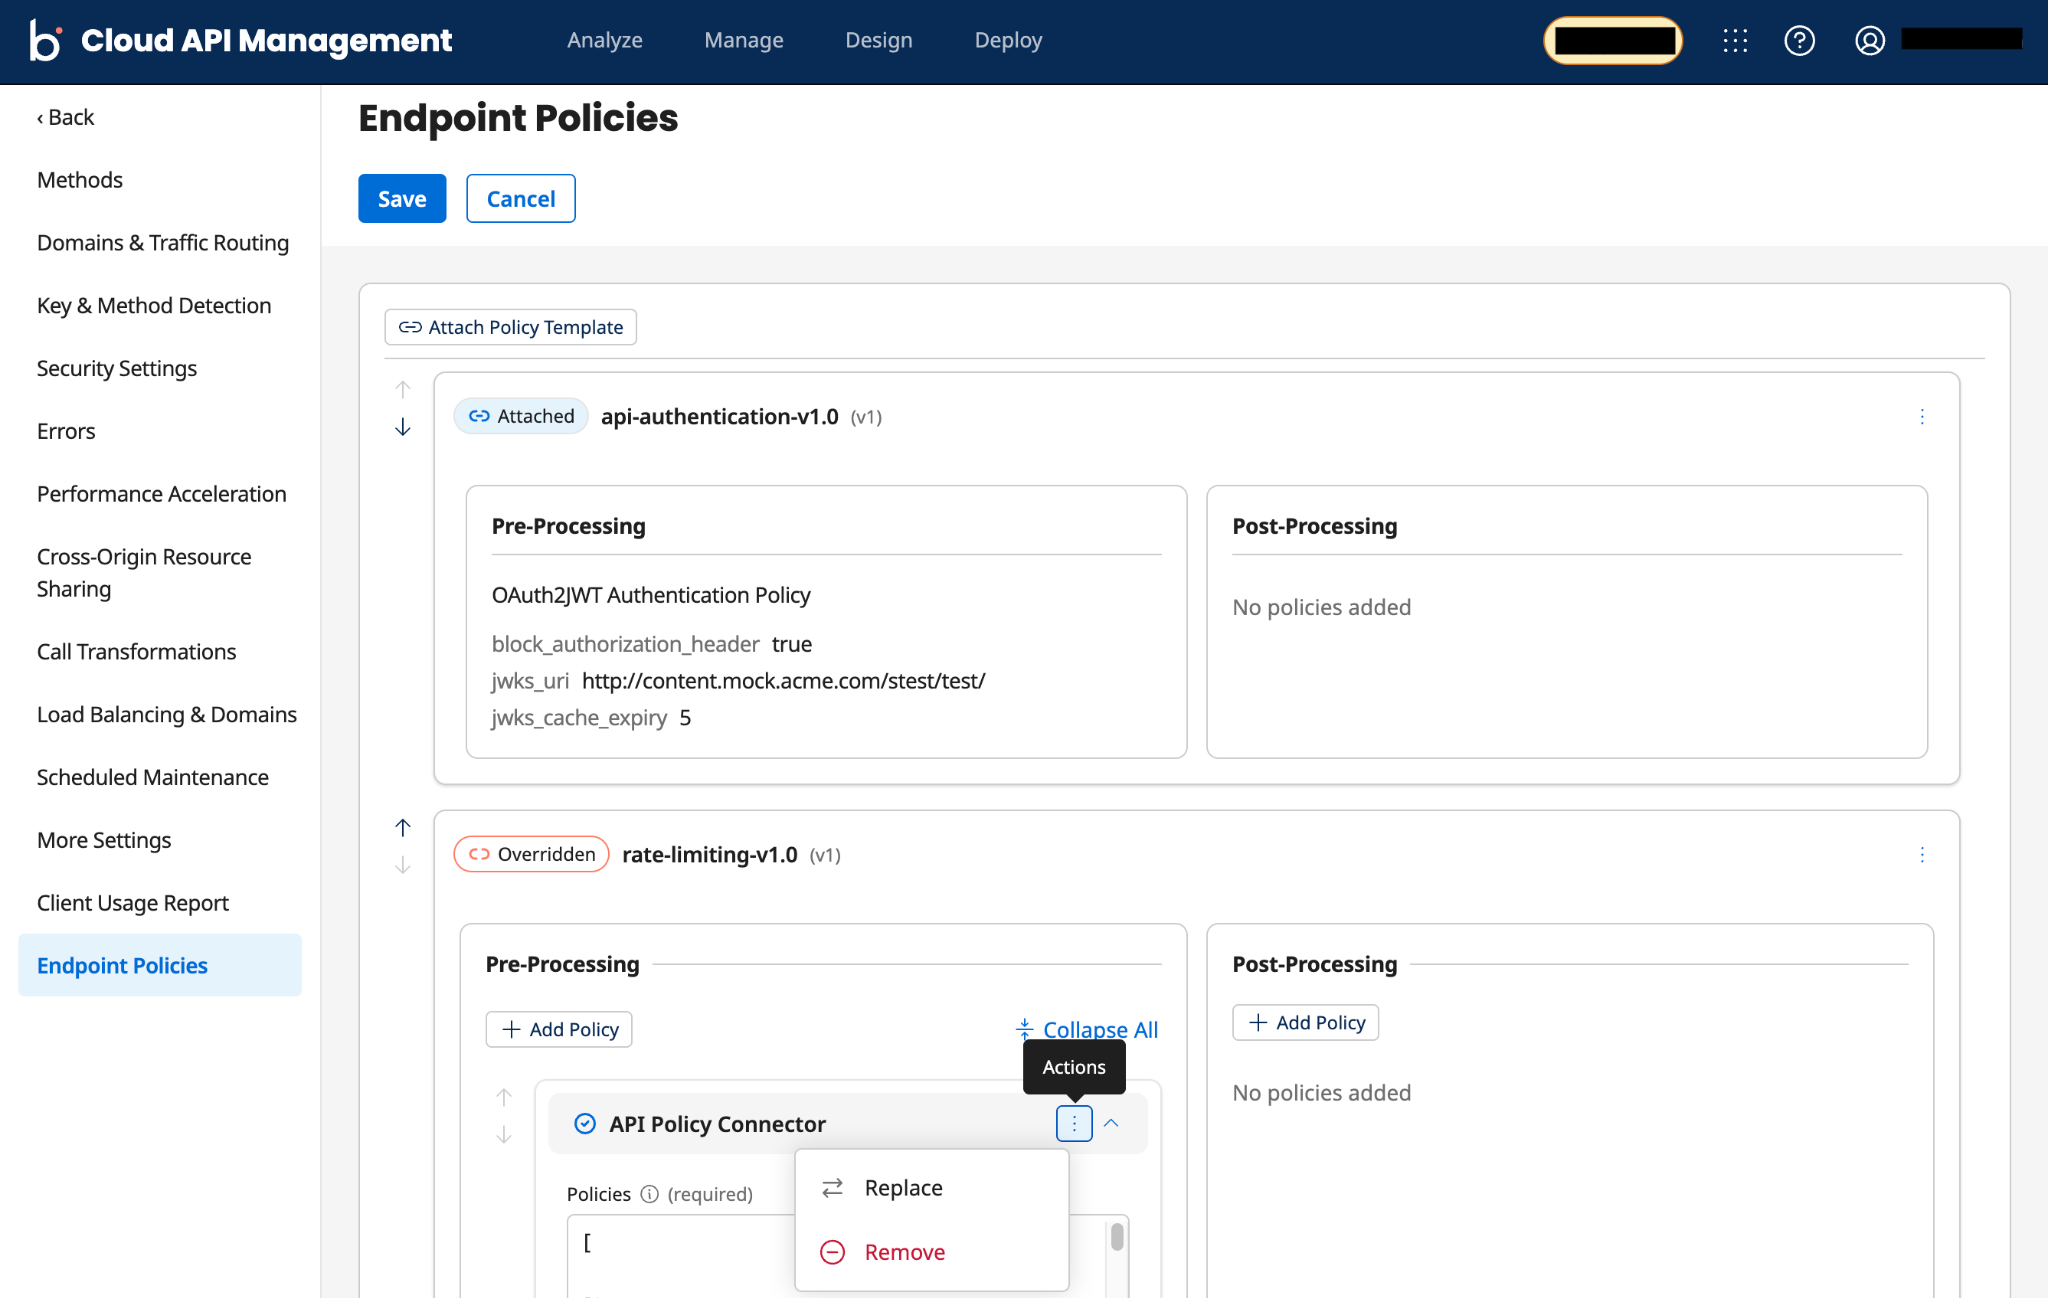Open the Manage top menu

point(744,40)
